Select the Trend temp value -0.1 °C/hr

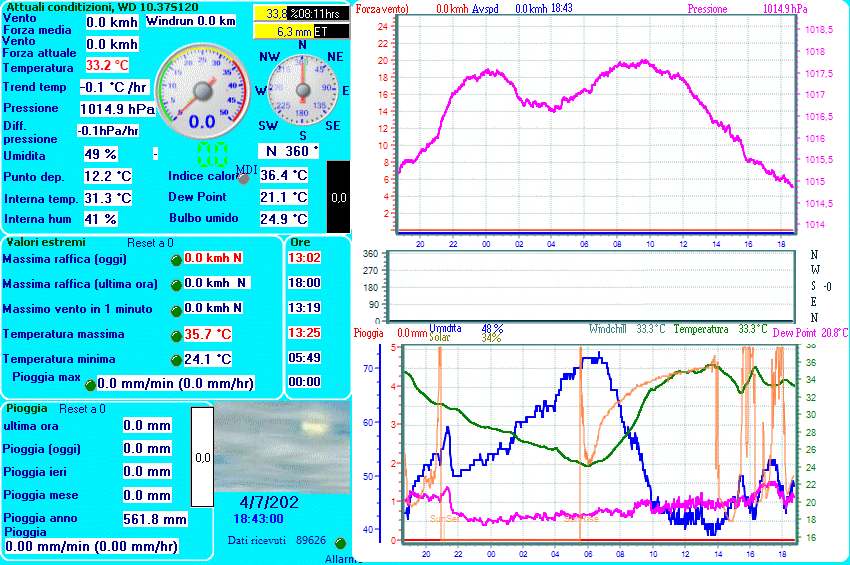click(x=114, y=87)
